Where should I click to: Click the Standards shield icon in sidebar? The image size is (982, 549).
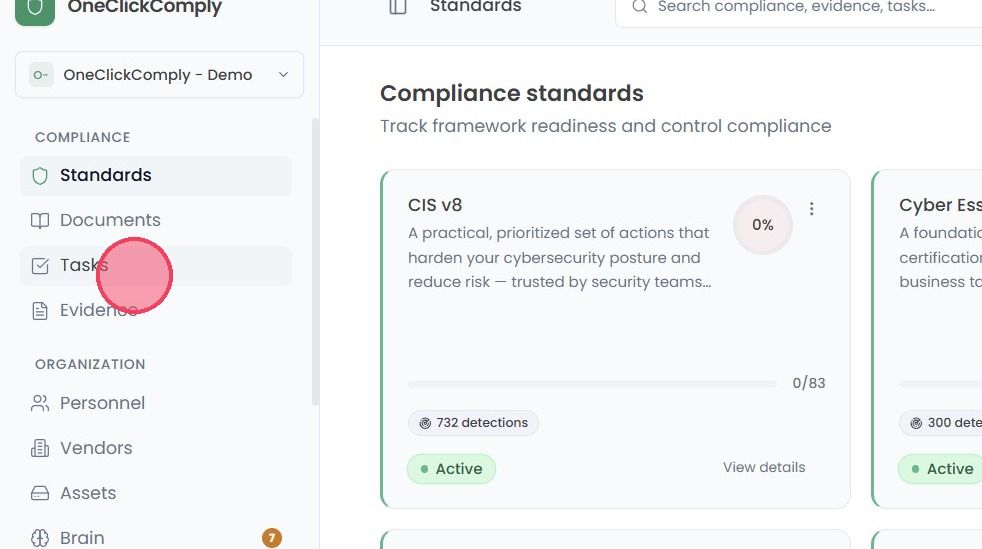[x=40, y=176]
